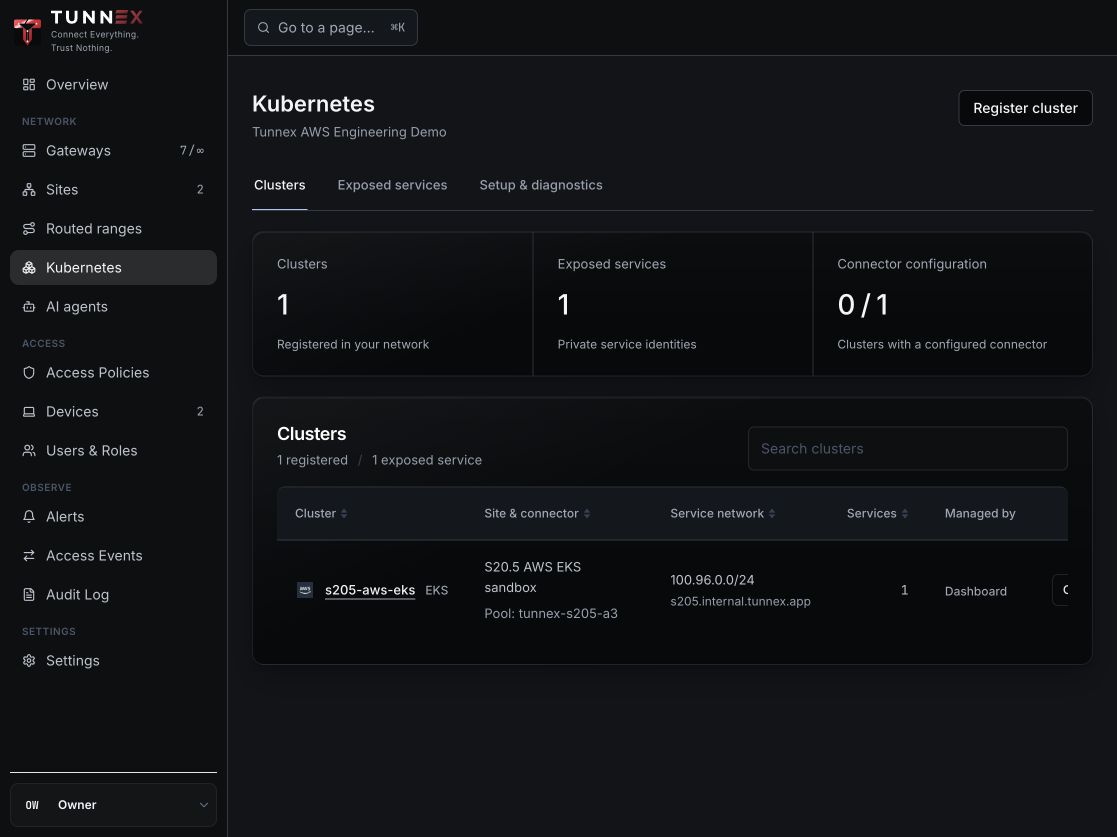
Task: Select Kubernetes in the sidebar
Action: click(x=113, y=268)
